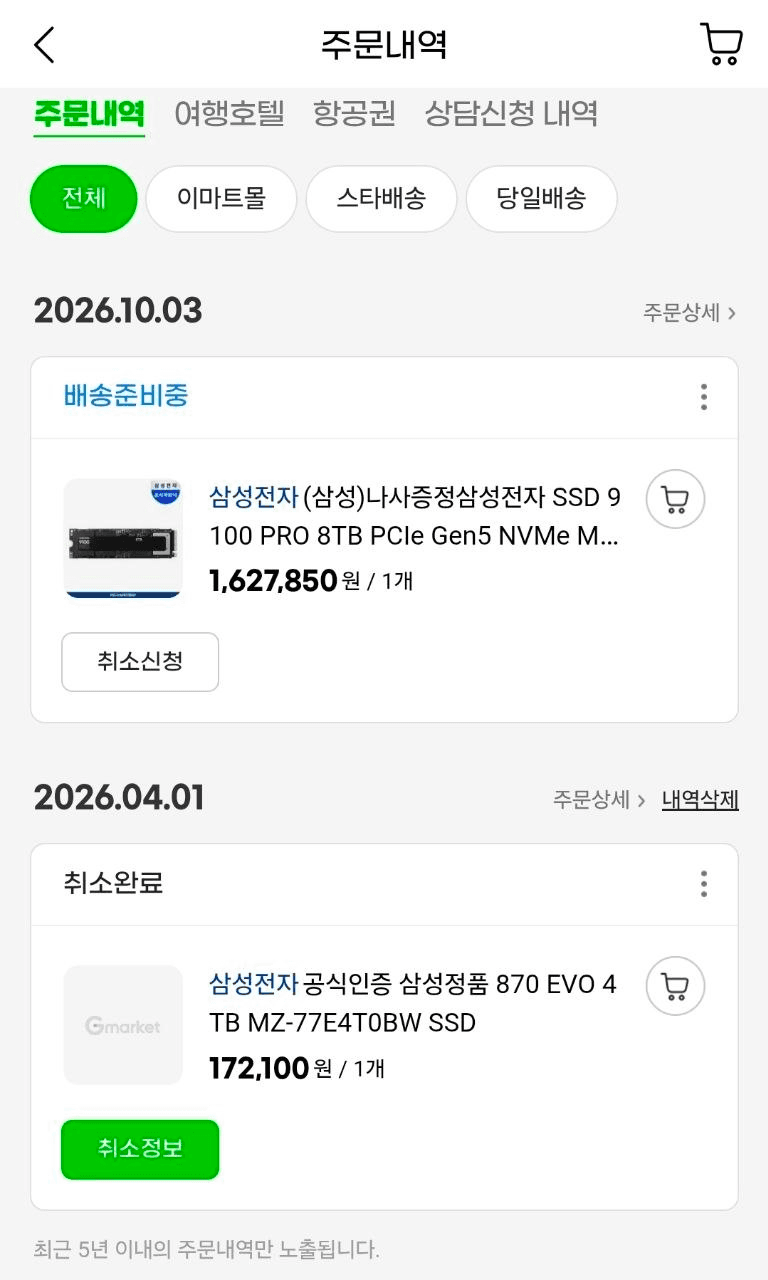Click the 취소신청 button
This screenshot has width=768, height=1280.
coord(140,662)
